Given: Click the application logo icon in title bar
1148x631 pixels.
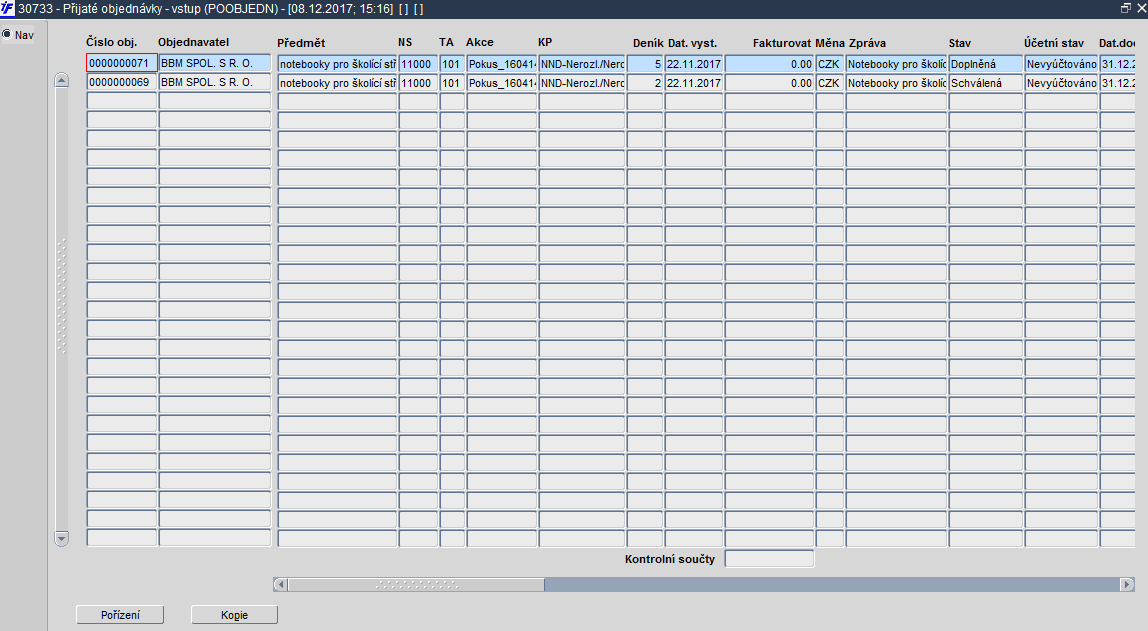Looking at the screenshot, I should pyautogui.click(x=7, y=9).
